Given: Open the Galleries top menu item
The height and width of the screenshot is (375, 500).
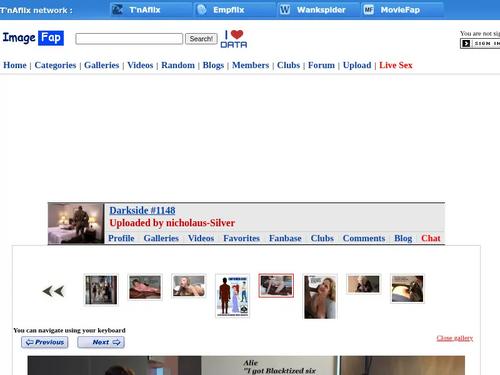Looking at the screenshot, I should pyautogui.click(x=102, y=65).
